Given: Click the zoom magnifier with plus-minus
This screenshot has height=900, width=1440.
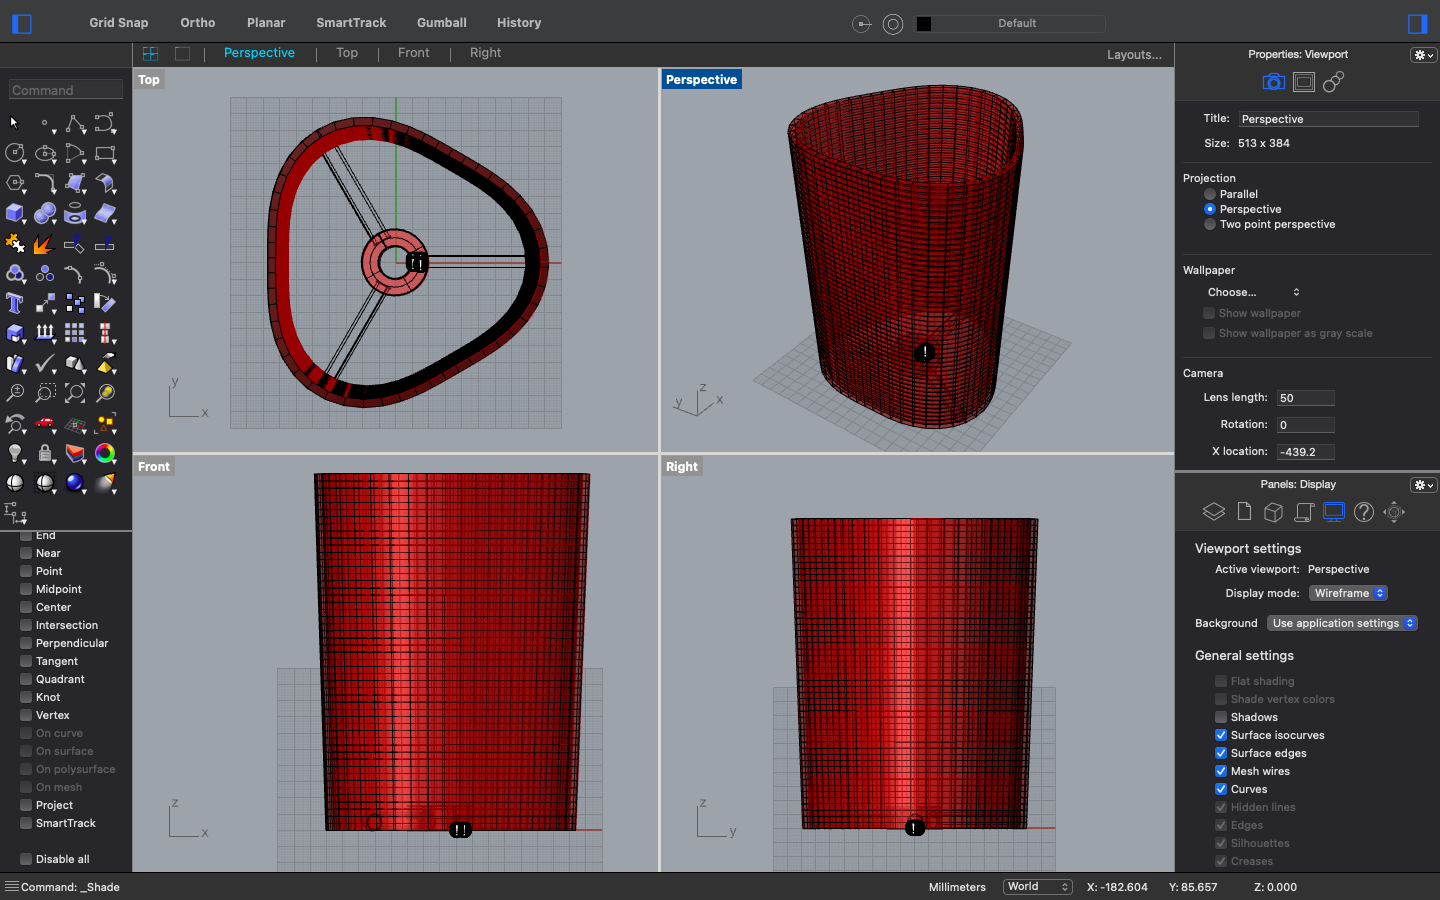Looking at the screenshot, I should point(14,393).
